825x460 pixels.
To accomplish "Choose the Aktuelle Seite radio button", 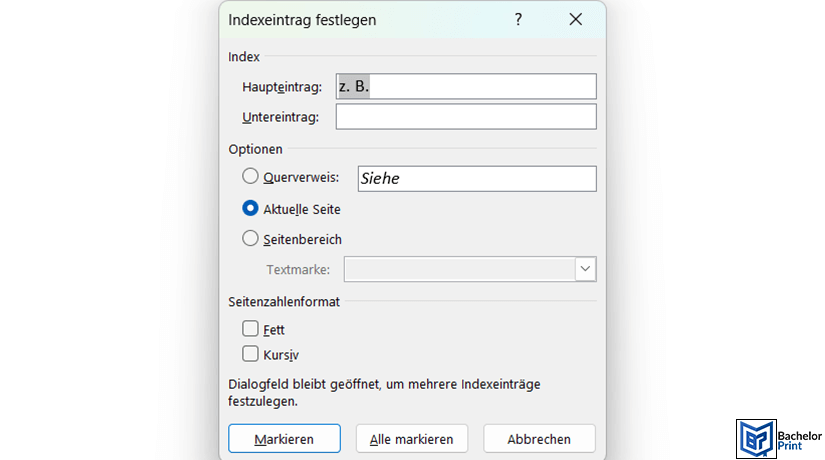I will point(250,208).
